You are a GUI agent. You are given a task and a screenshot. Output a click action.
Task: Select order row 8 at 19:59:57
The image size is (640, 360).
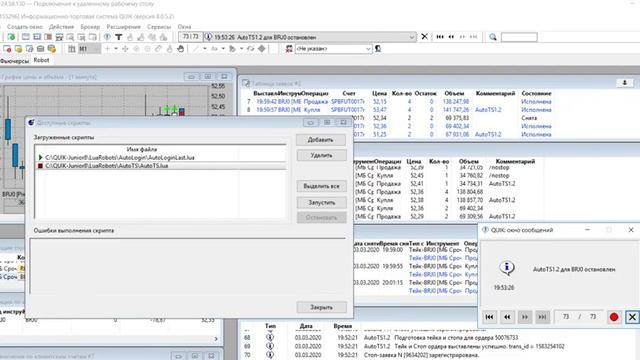click(398, 110)
